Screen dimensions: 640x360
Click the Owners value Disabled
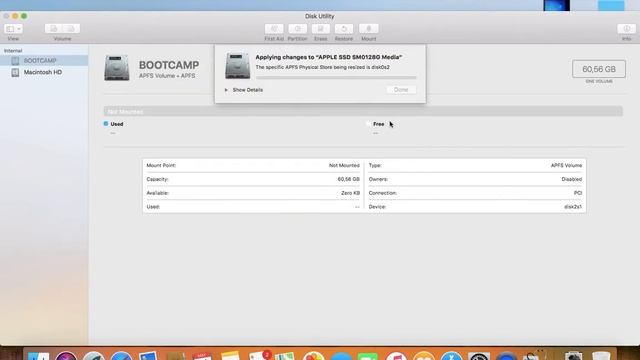coord(571,180)
